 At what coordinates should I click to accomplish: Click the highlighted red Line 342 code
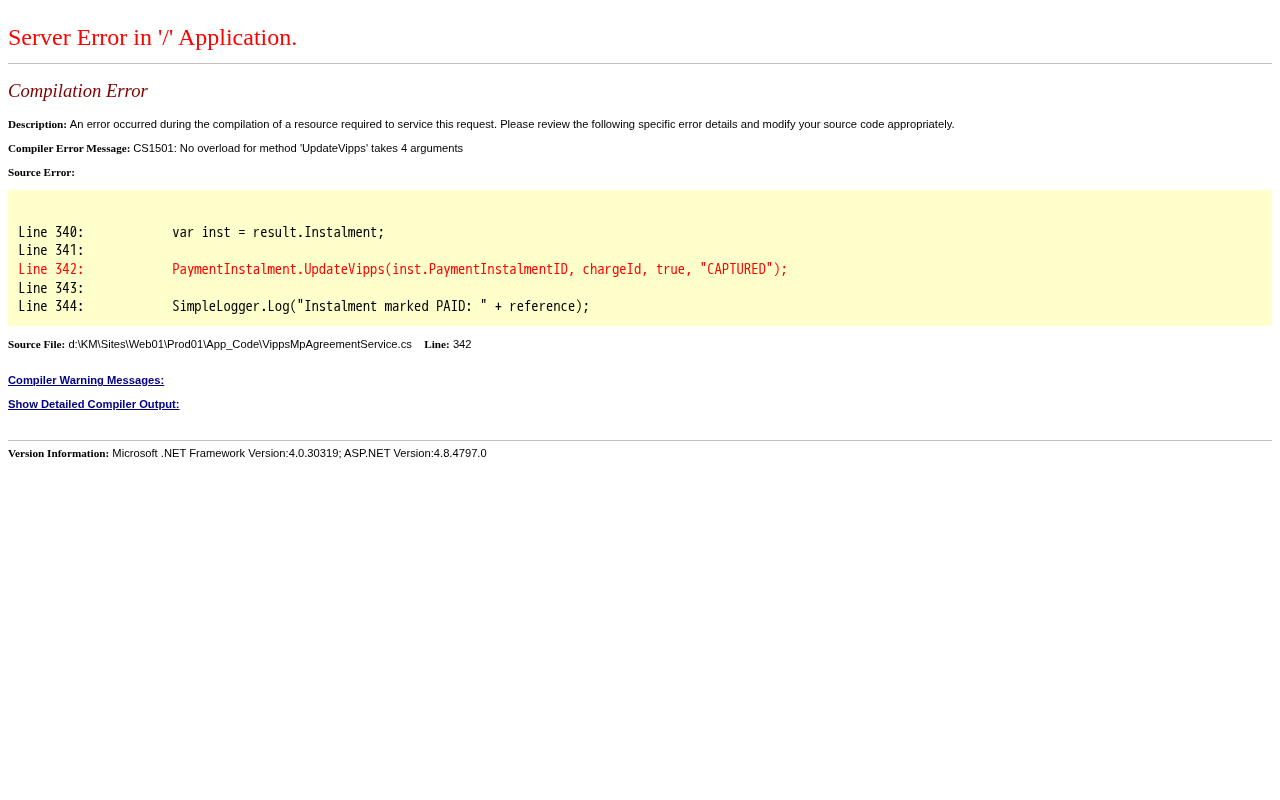click(x=403, y=269)
